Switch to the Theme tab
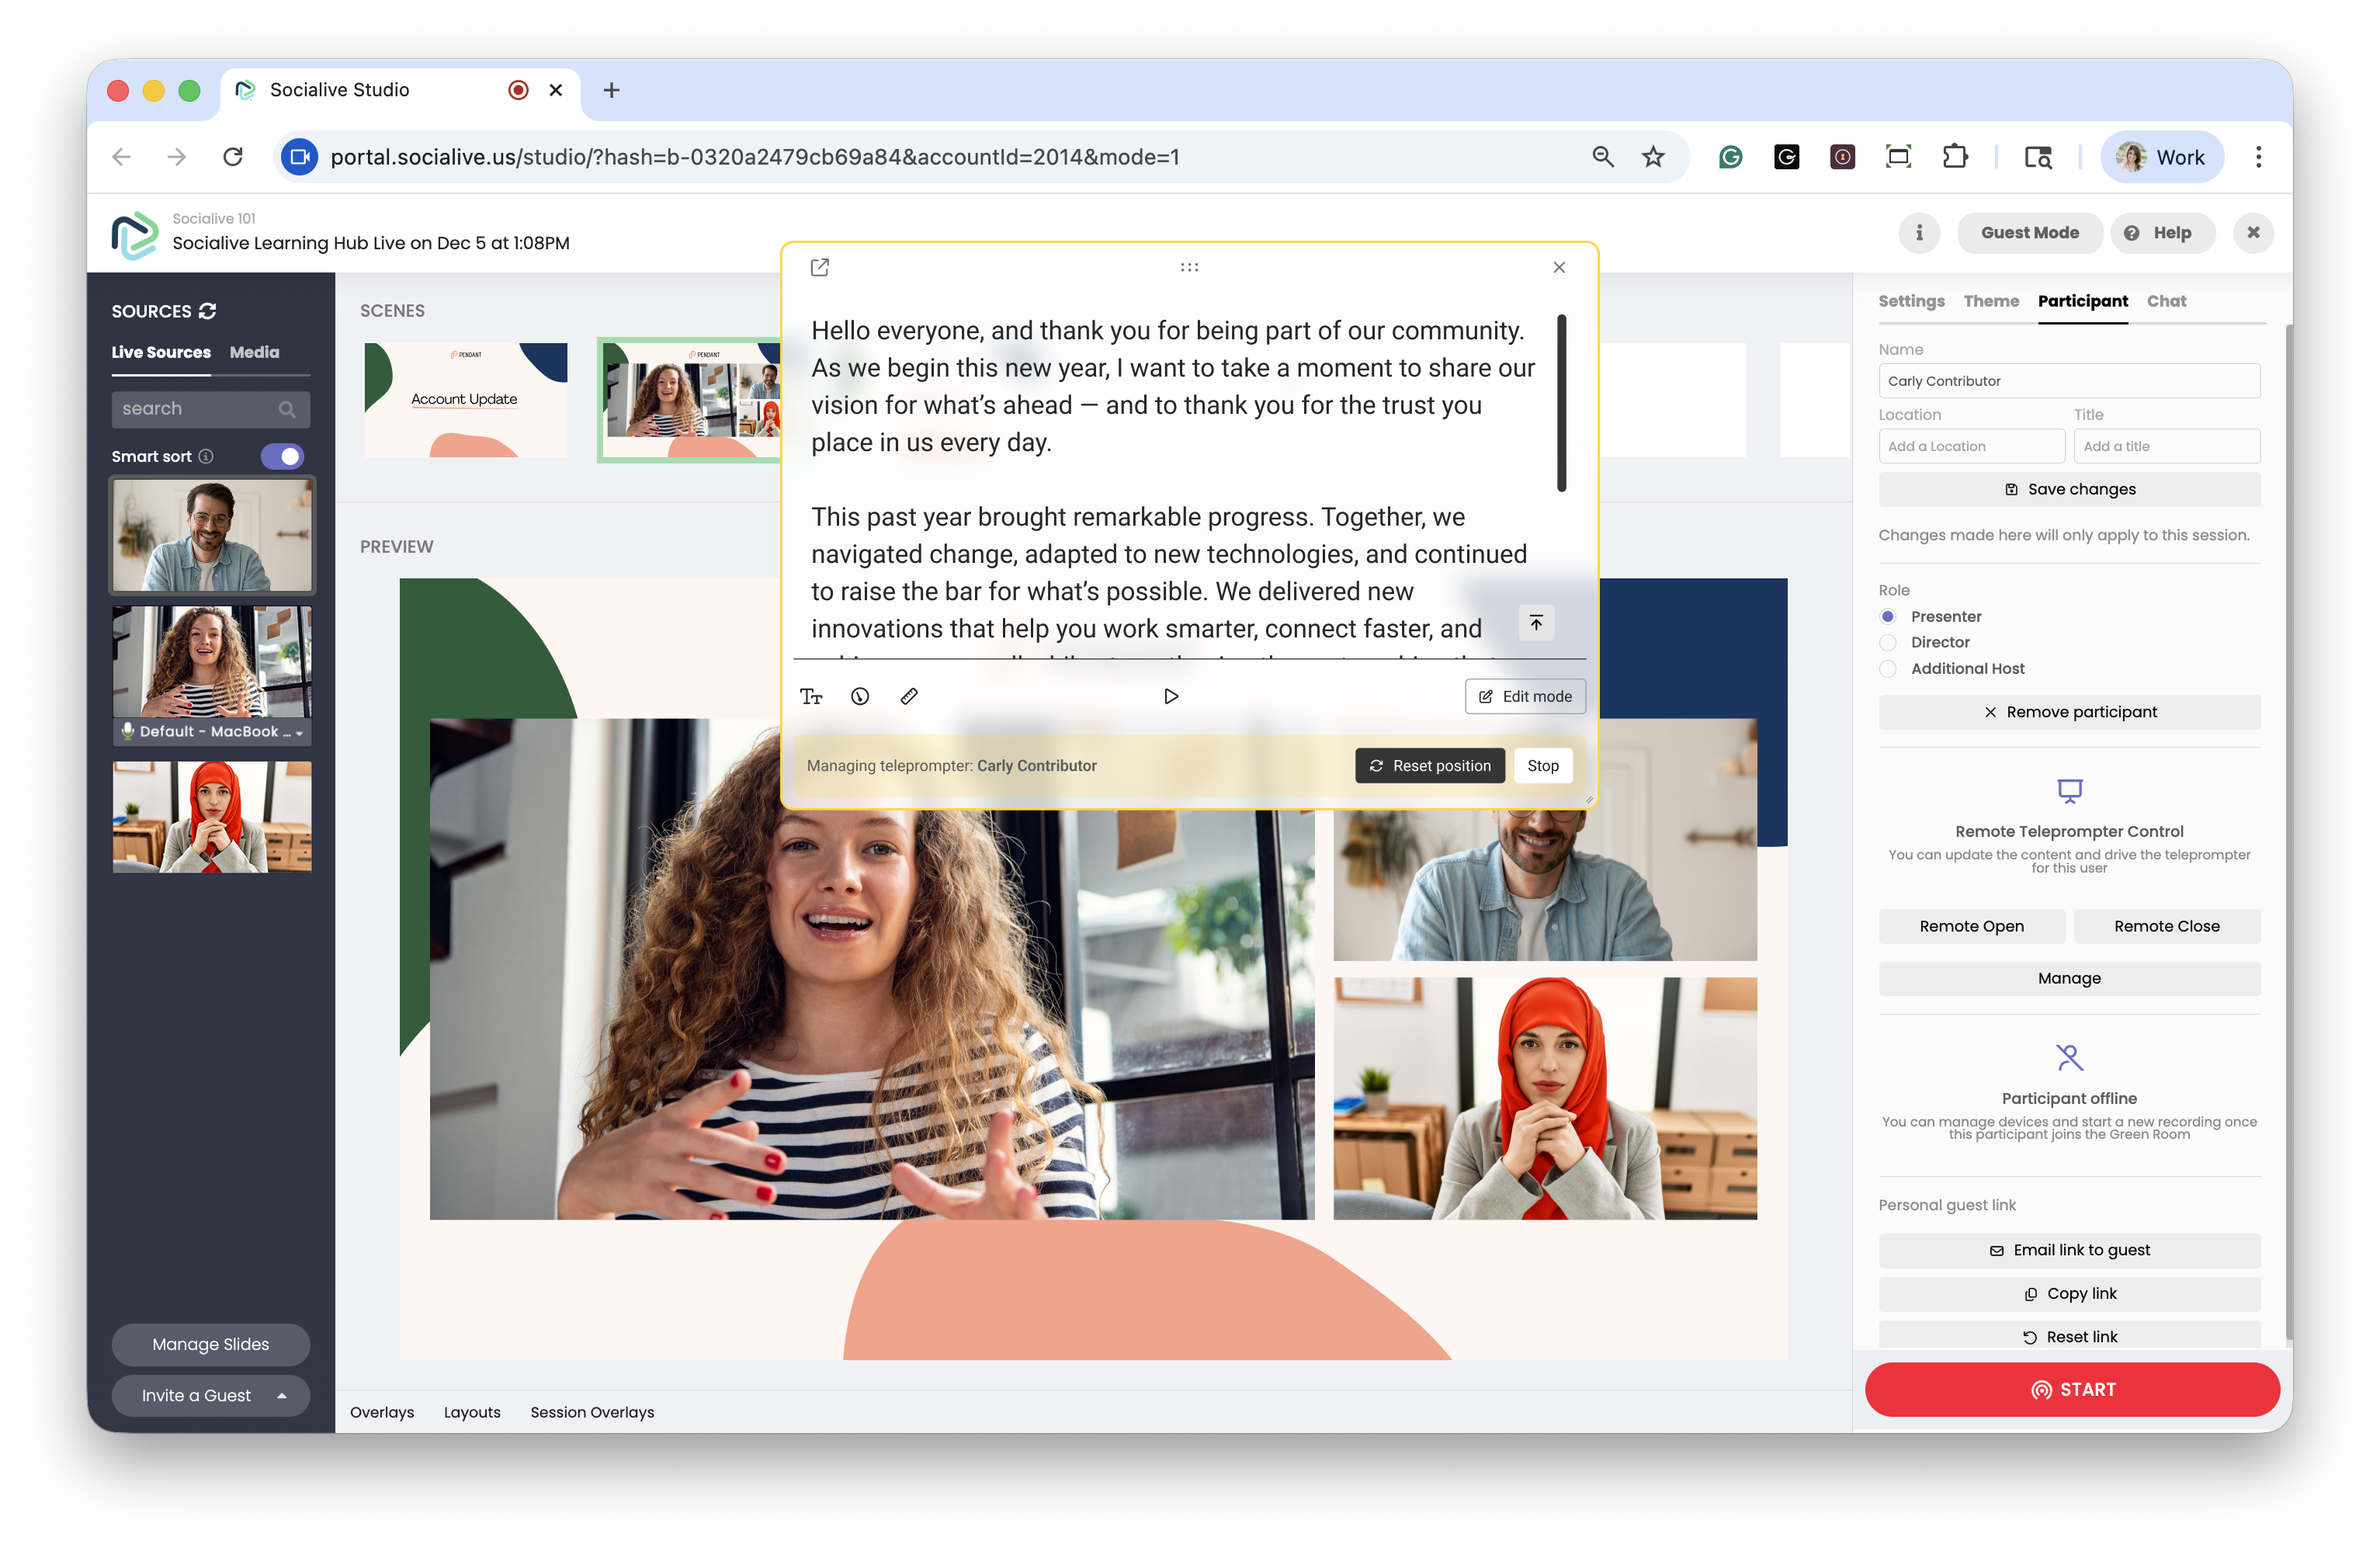The width and height of the screenshot is (2380, 1548). pyautogui.click(x=1991, y=301)
